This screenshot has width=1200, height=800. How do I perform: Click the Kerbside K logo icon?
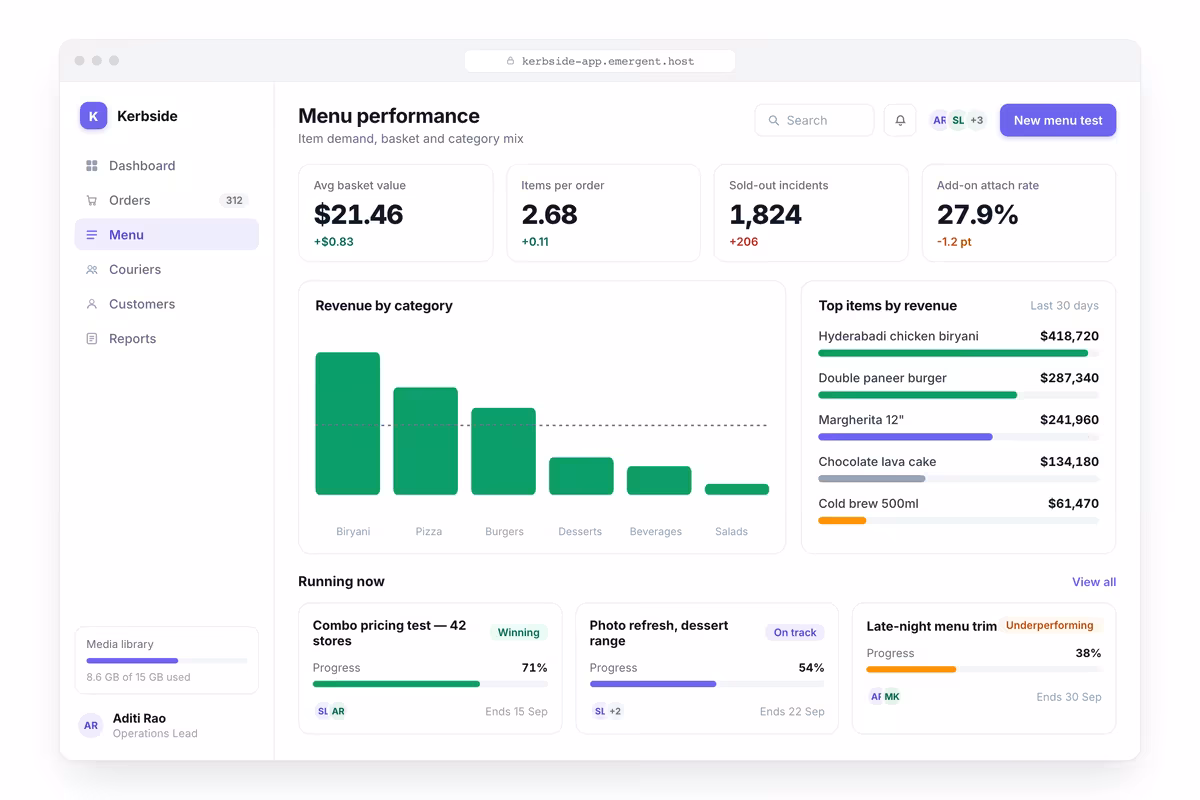tap(93, 116)
